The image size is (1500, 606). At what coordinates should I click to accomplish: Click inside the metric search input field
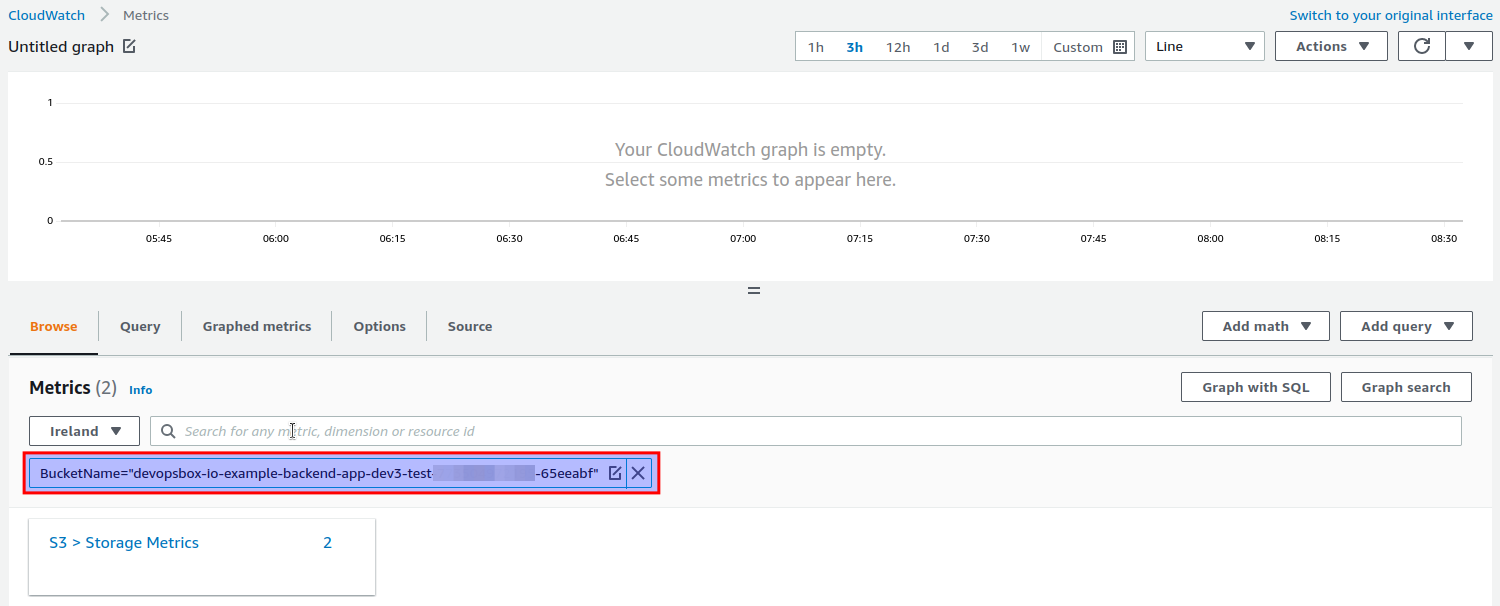(500, 431)
